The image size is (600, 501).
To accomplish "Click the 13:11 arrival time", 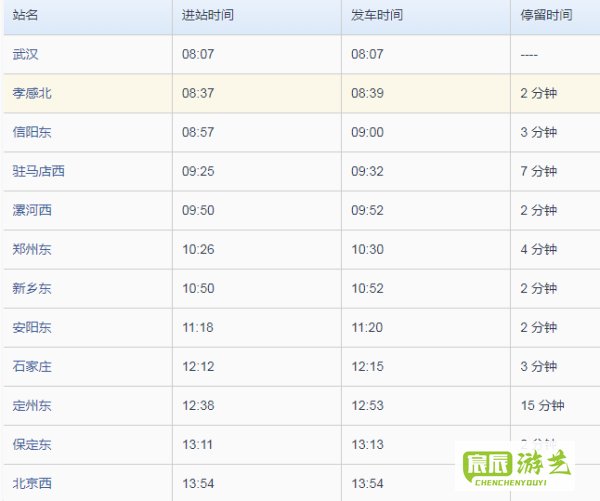I will [197, 444].
